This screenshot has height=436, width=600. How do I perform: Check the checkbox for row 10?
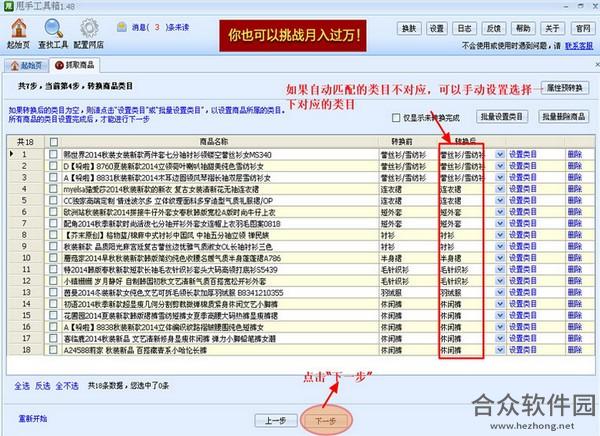(53, 258)
